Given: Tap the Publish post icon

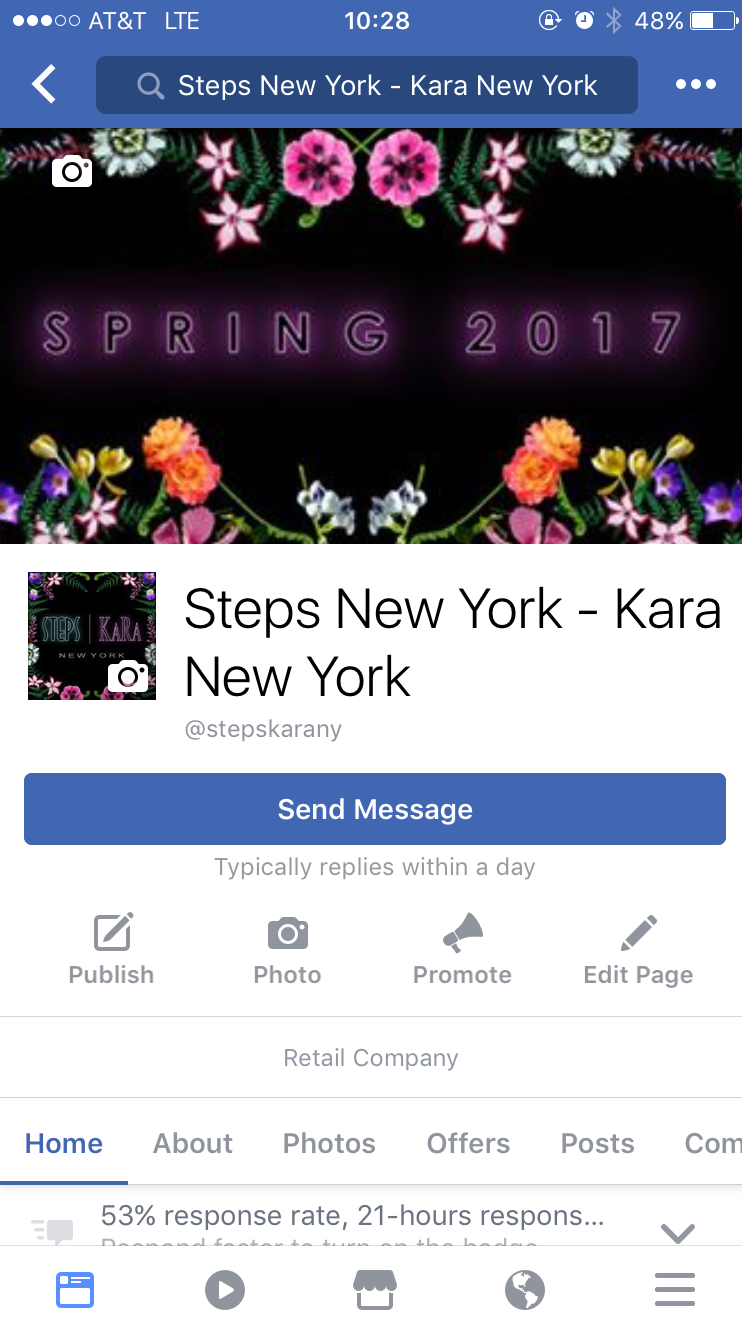Looking at the screenshot, I should click(113, 932).
